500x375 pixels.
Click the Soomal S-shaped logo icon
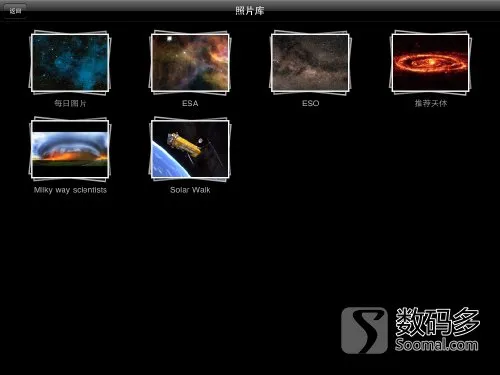pyautogui.click(x=364, y=330)
